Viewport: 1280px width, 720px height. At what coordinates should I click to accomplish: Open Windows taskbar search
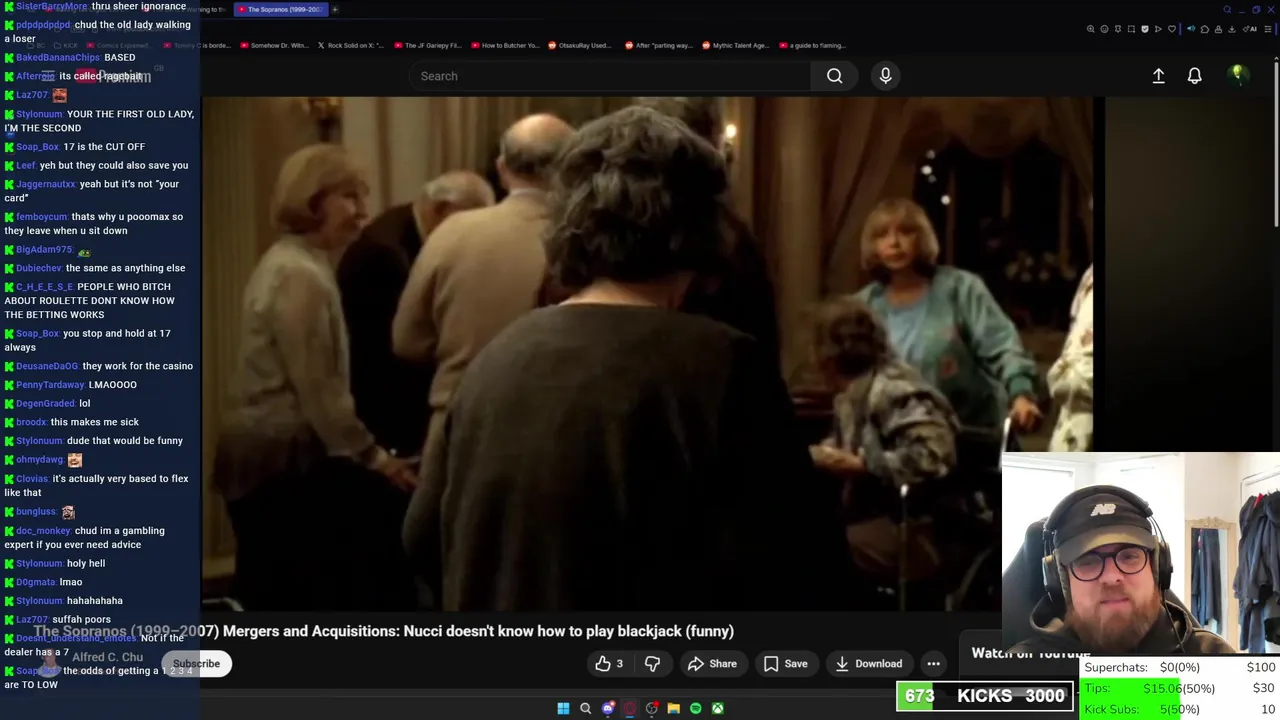(x=585, y=708)
